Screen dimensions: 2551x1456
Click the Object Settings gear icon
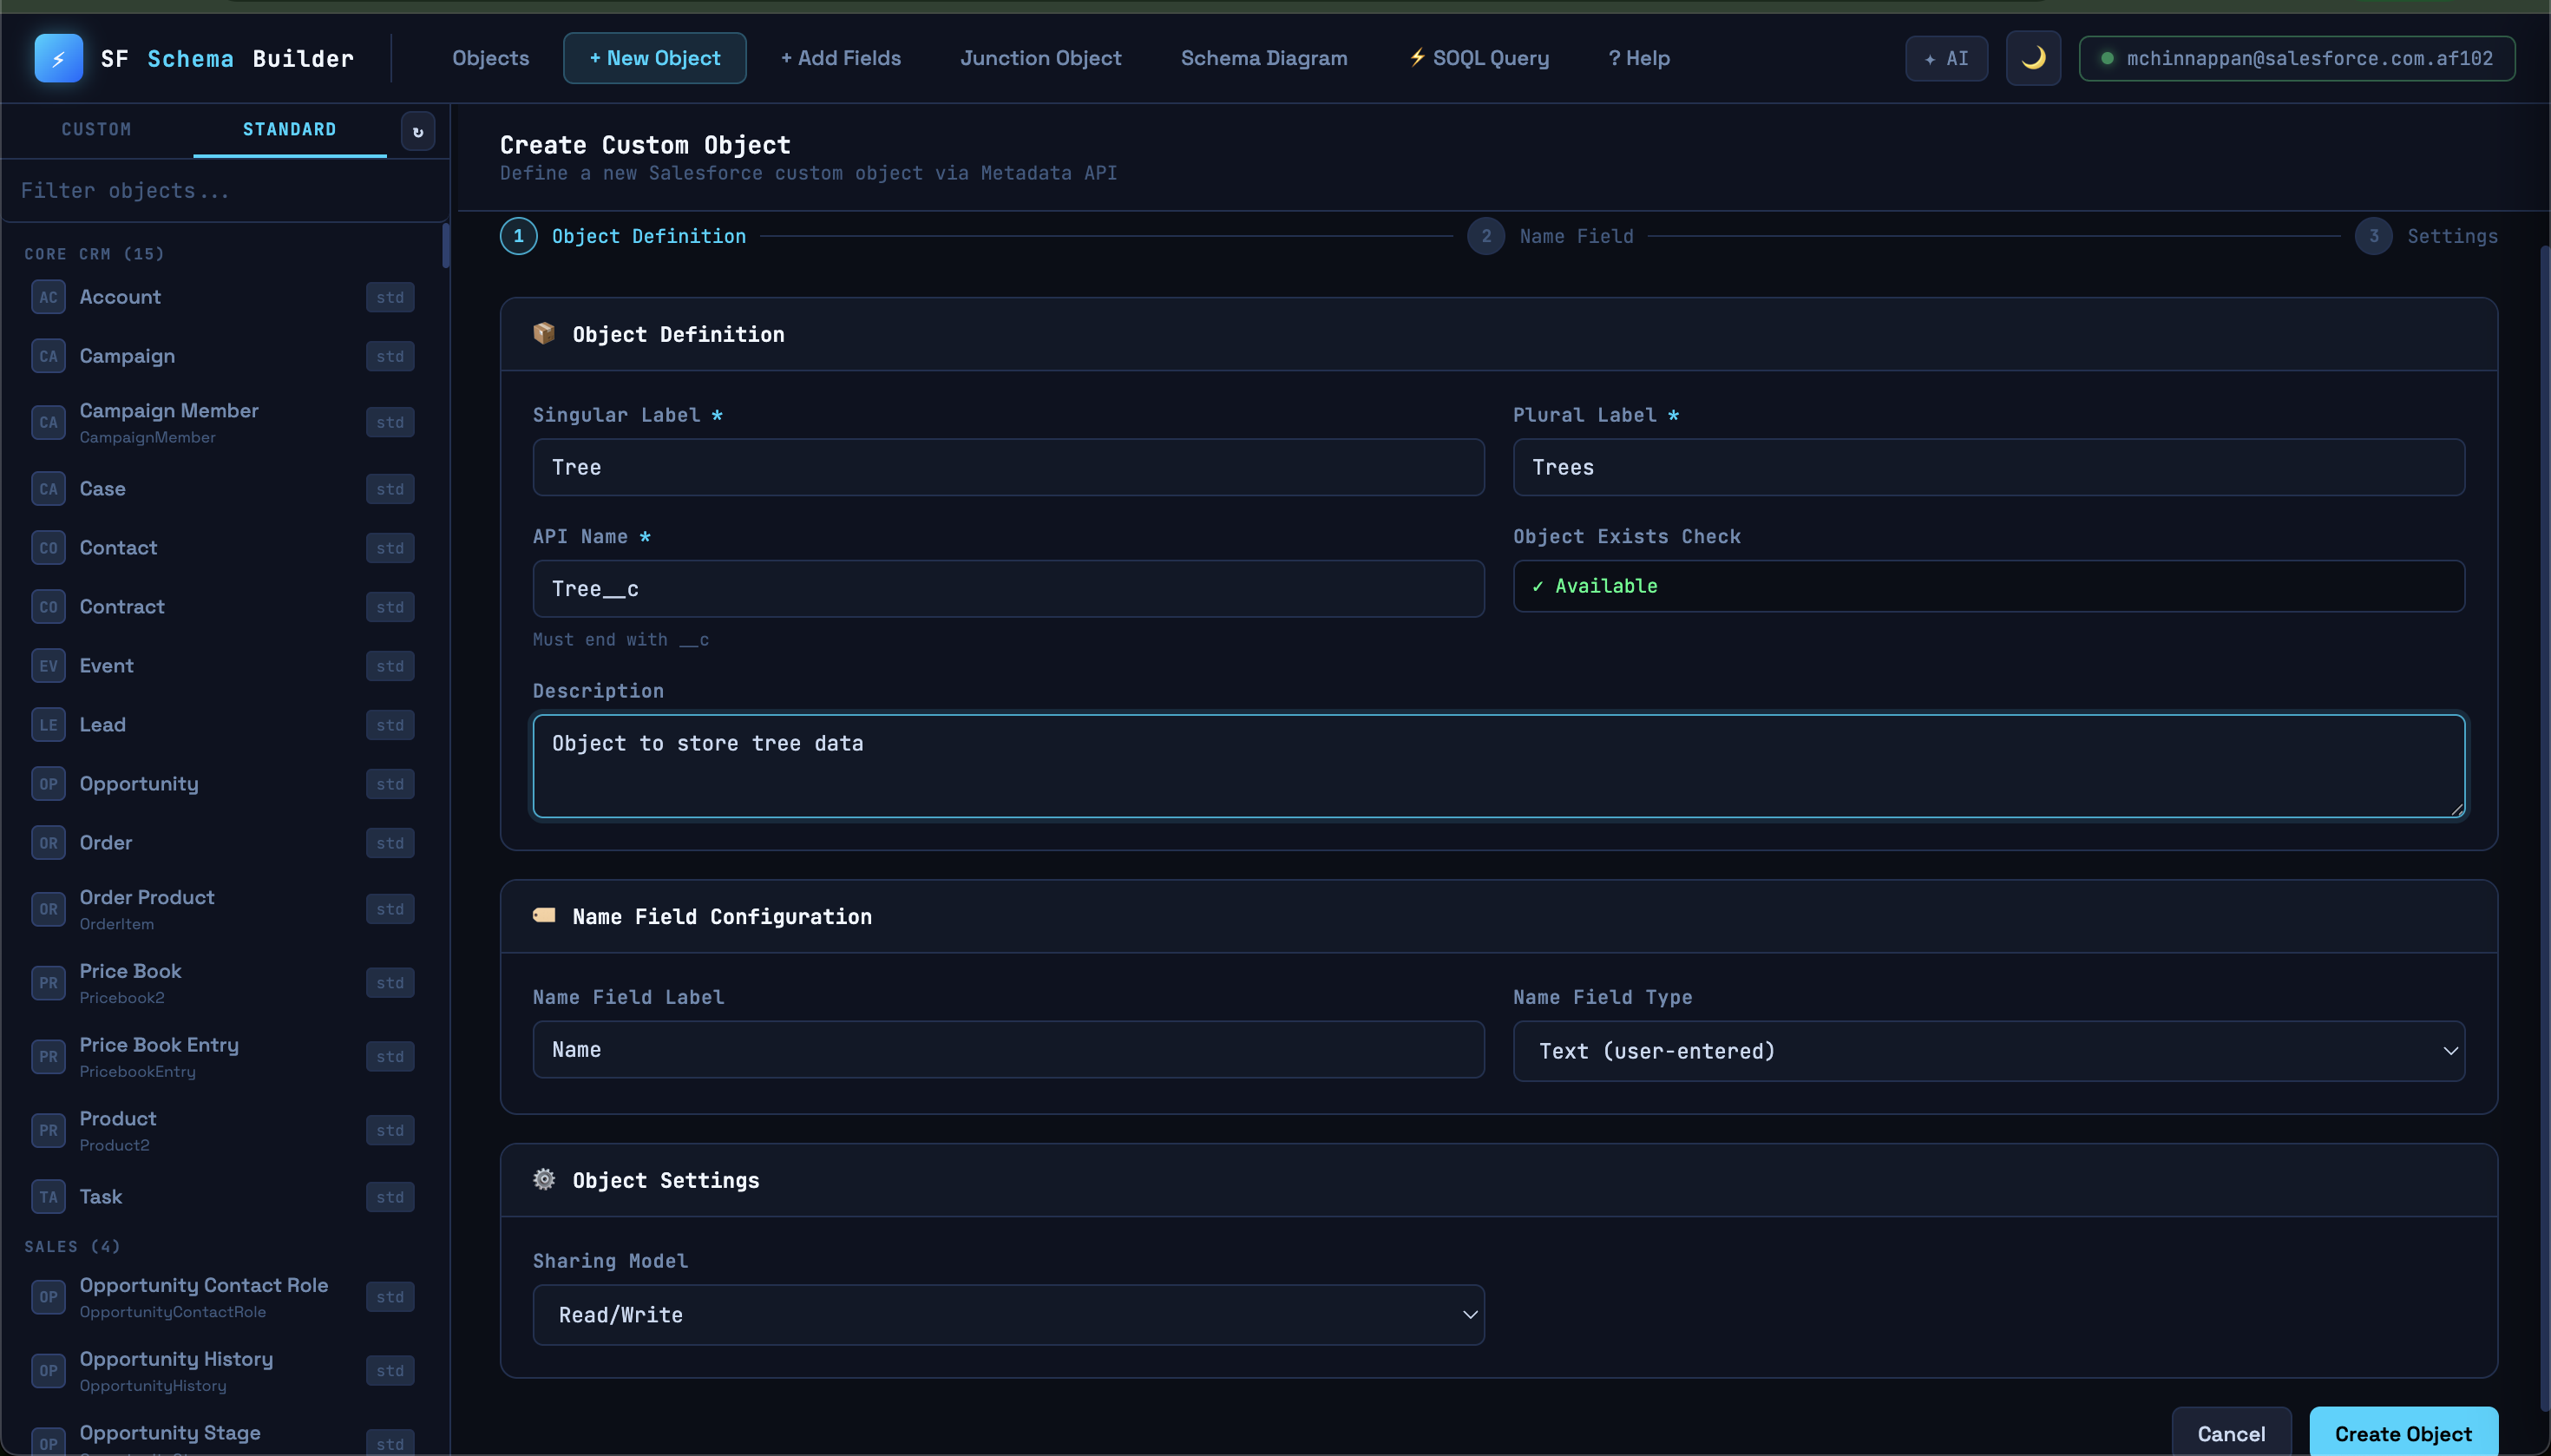pyautogui.click(x=544, y=1179)
